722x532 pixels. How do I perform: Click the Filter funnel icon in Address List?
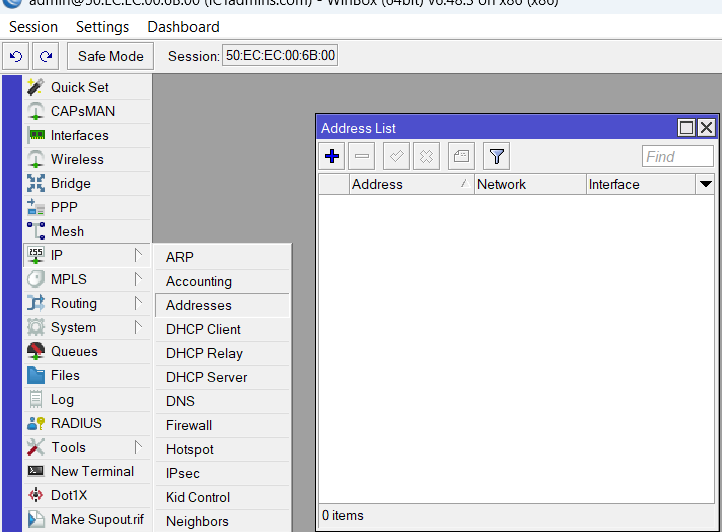tap(496, 156)
